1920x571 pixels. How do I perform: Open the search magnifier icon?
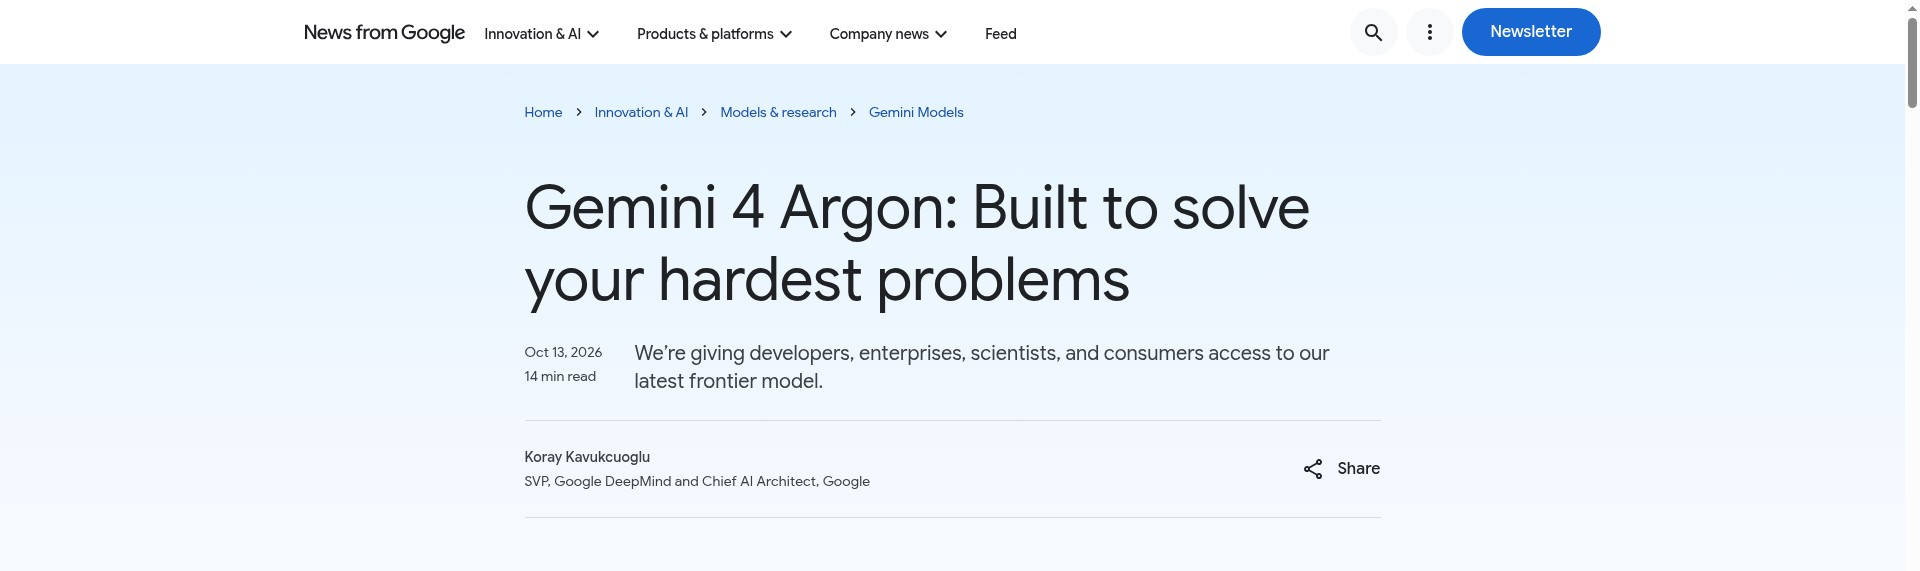[x=1373, y=32]
